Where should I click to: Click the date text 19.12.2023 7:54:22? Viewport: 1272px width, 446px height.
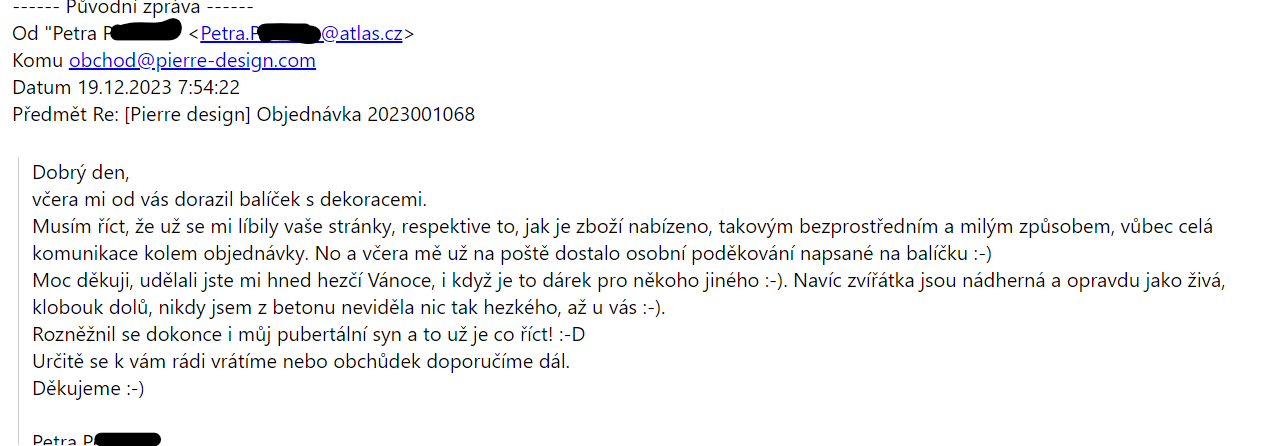[x=158, y=87]
